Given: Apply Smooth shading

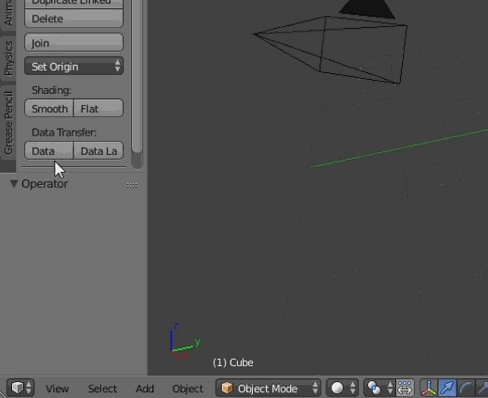Looking at the screenshot, I should click(x=49, y=108).
